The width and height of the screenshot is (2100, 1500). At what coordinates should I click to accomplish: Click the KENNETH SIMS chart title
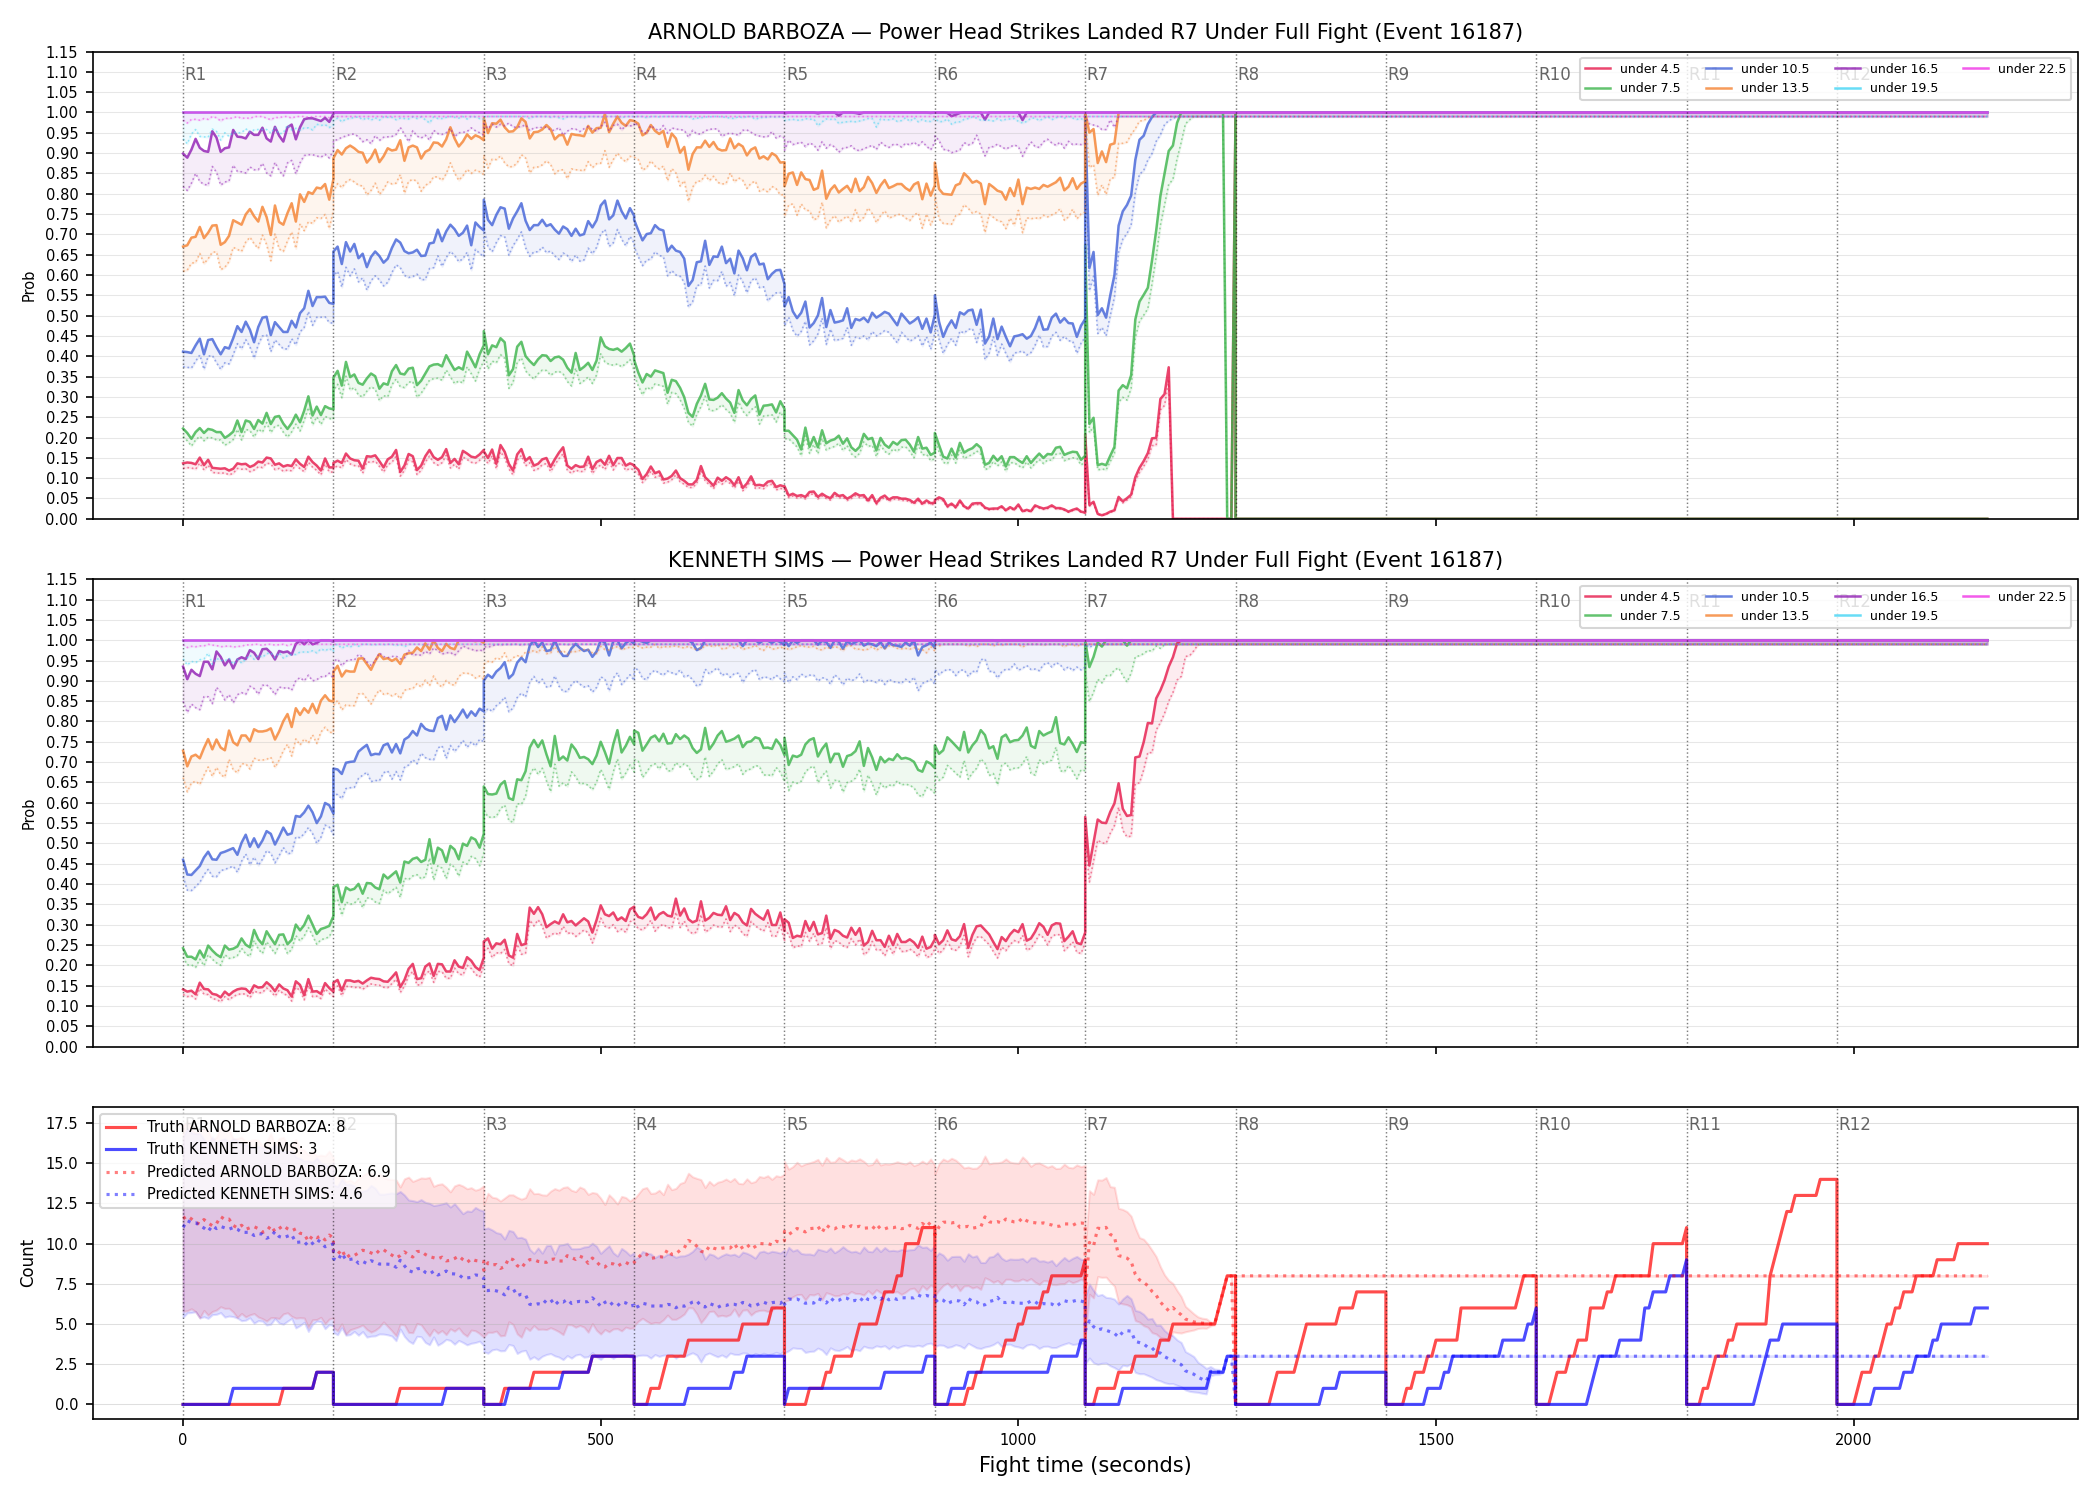tap(1085, 560)
